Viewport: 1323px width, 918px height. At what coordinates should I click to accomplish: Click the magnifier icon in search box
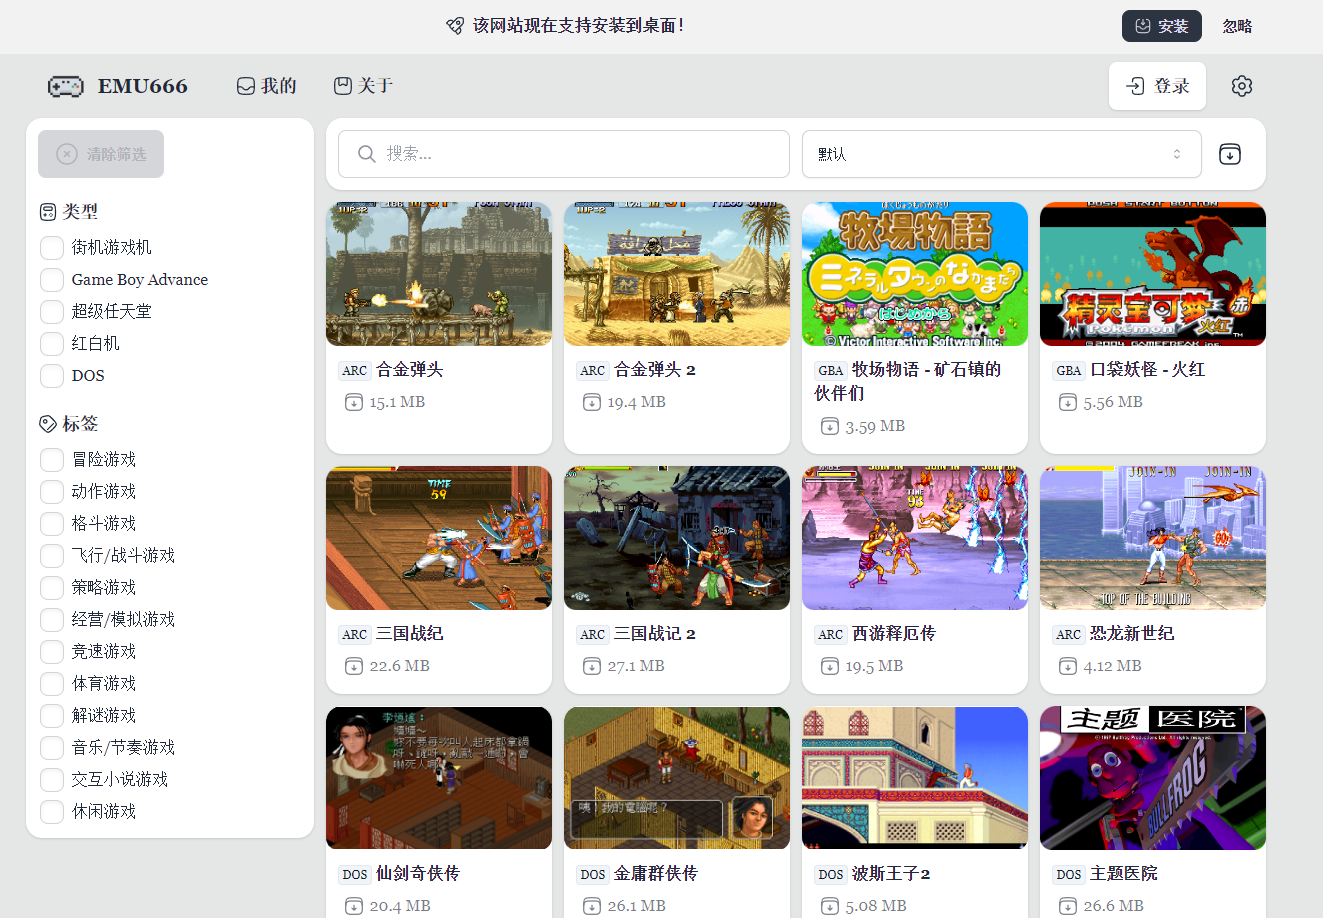pos(367,154)
